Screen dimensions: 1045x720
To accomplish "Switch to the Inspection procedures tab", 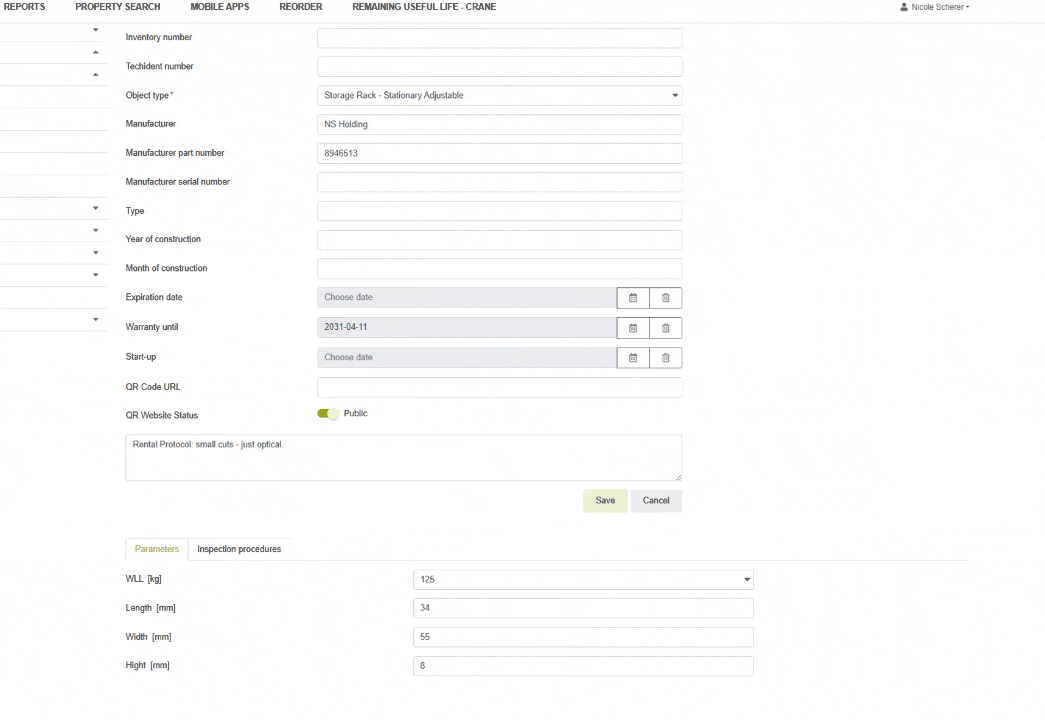I will (239, 548).
